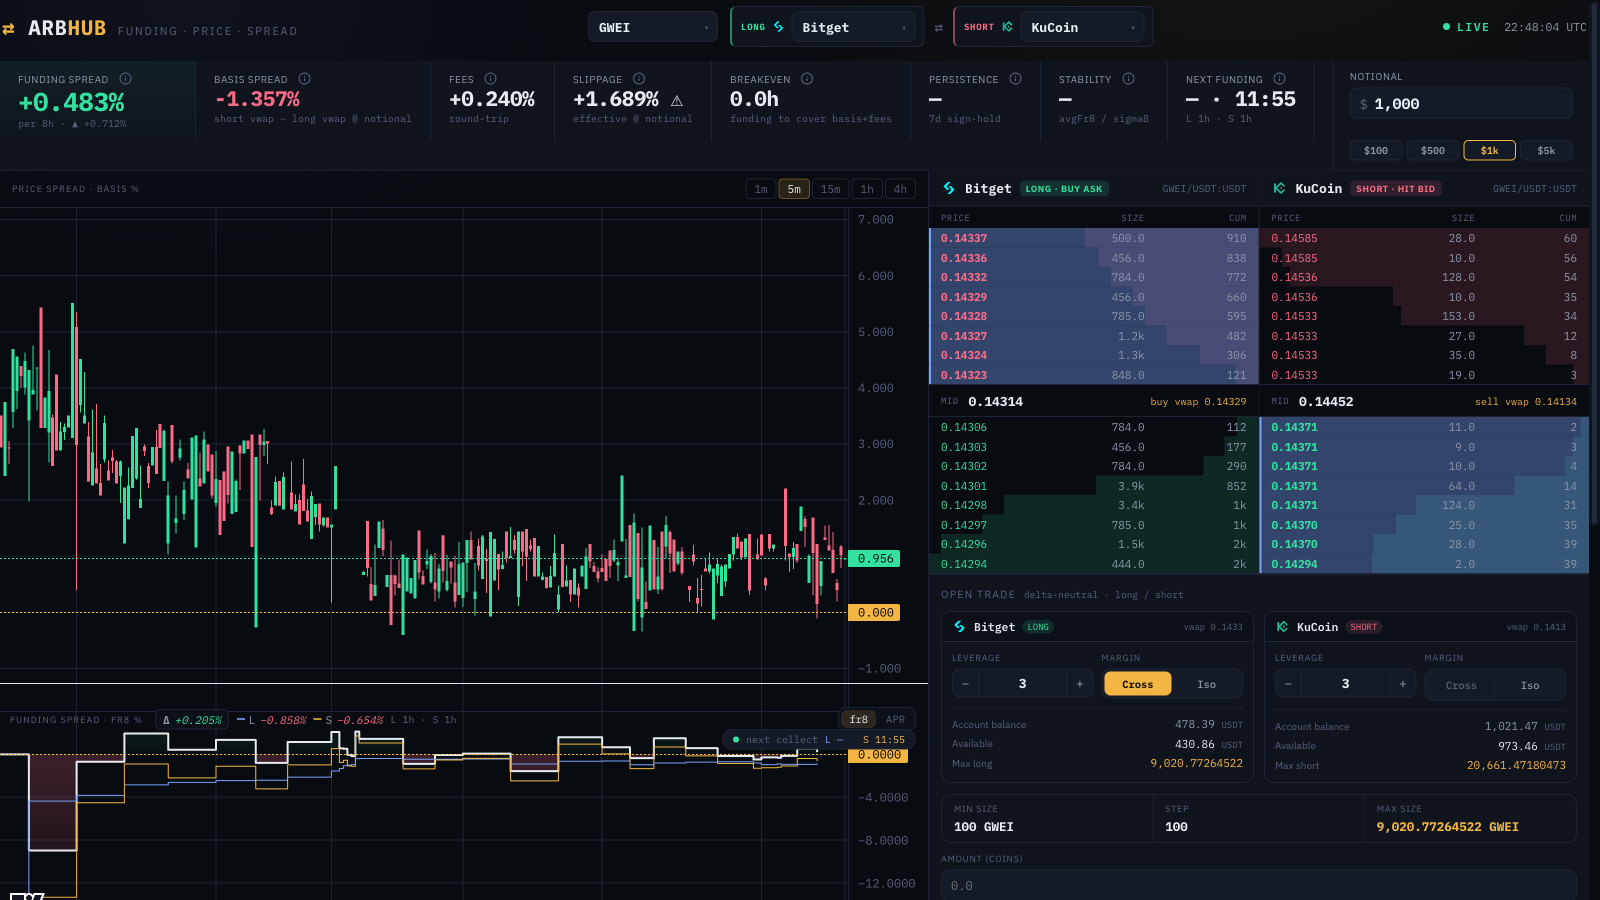Open the GWEI symbol dropdown

[x=653, y=27]
